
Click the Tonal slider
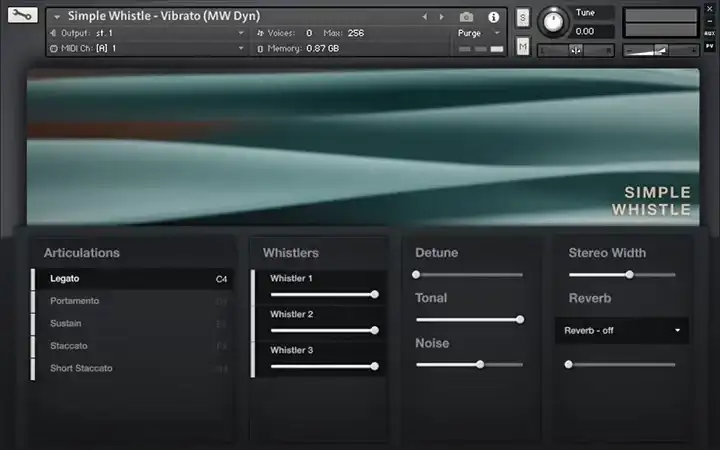point(469,320)
